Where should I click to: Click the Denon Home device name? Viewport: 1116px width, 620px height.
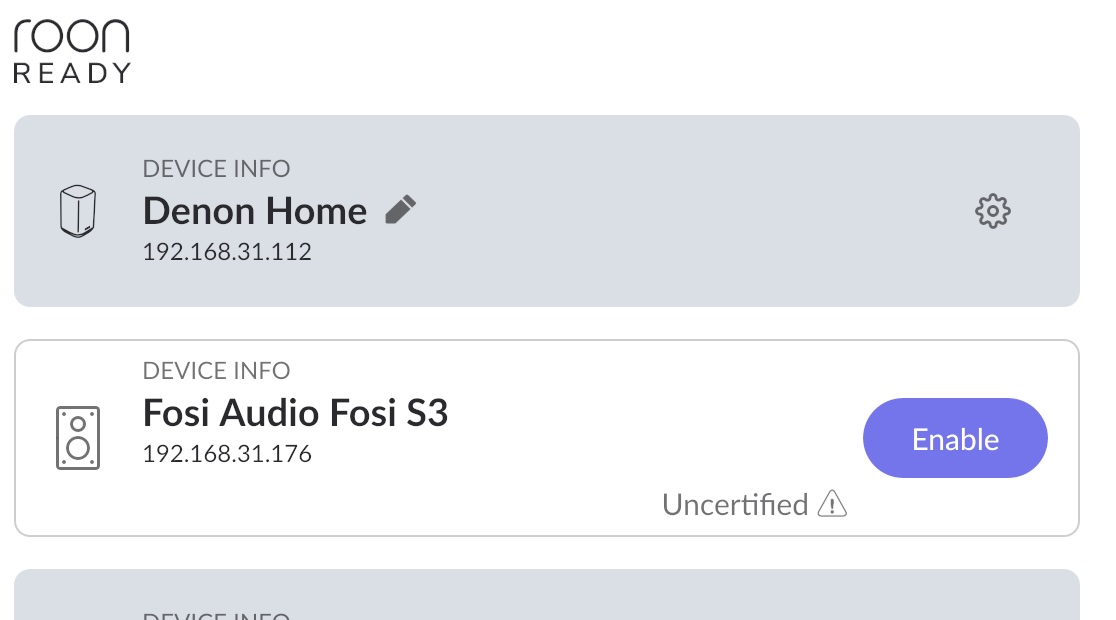[255, 210]
